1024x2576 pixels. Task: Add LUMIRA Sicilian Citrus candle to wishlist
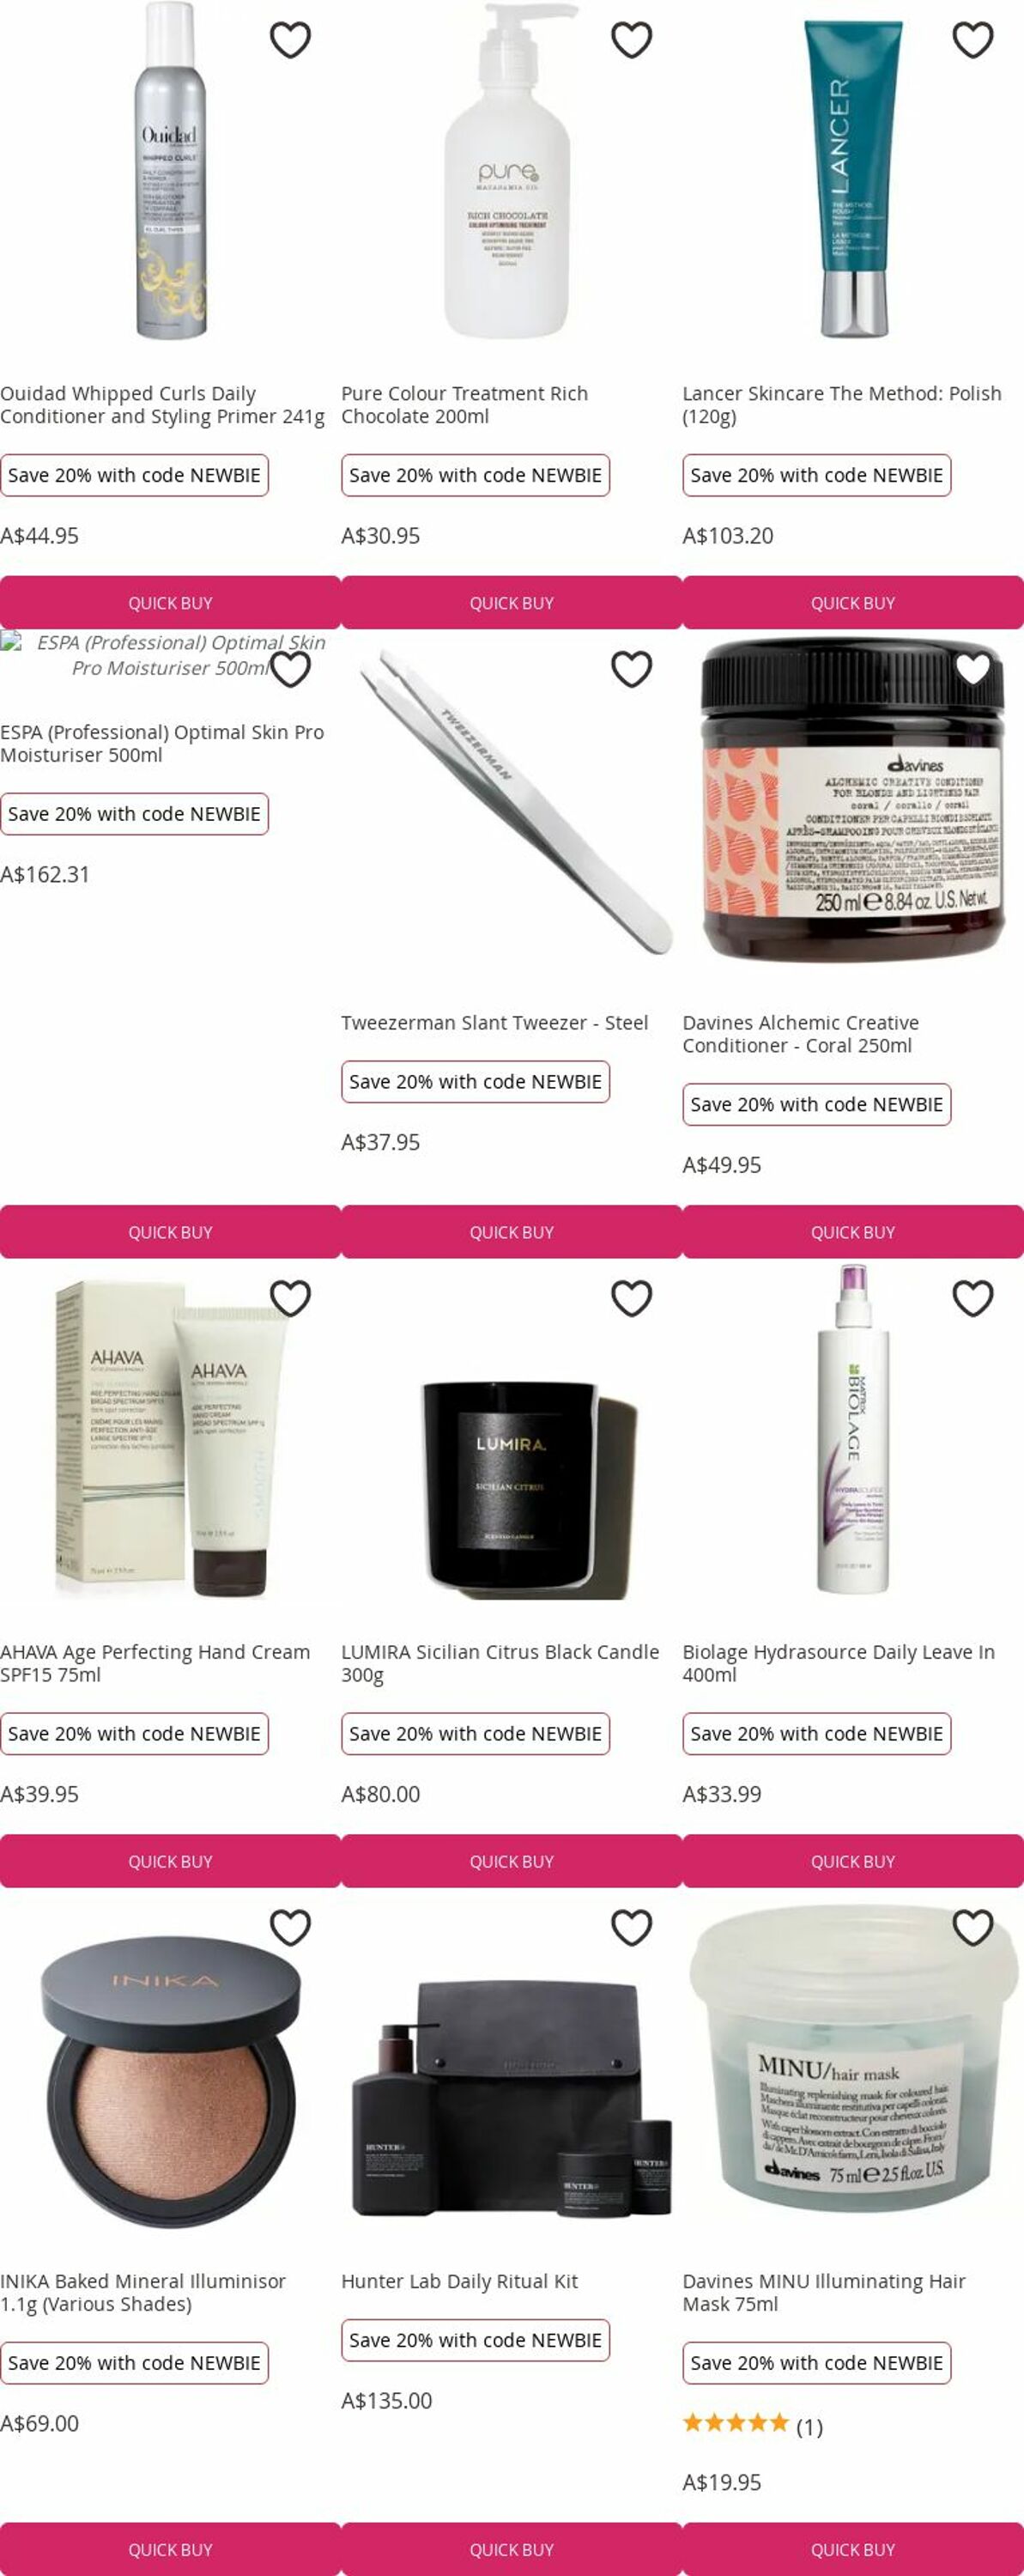pyautogui.click(x=631, y=1298)
